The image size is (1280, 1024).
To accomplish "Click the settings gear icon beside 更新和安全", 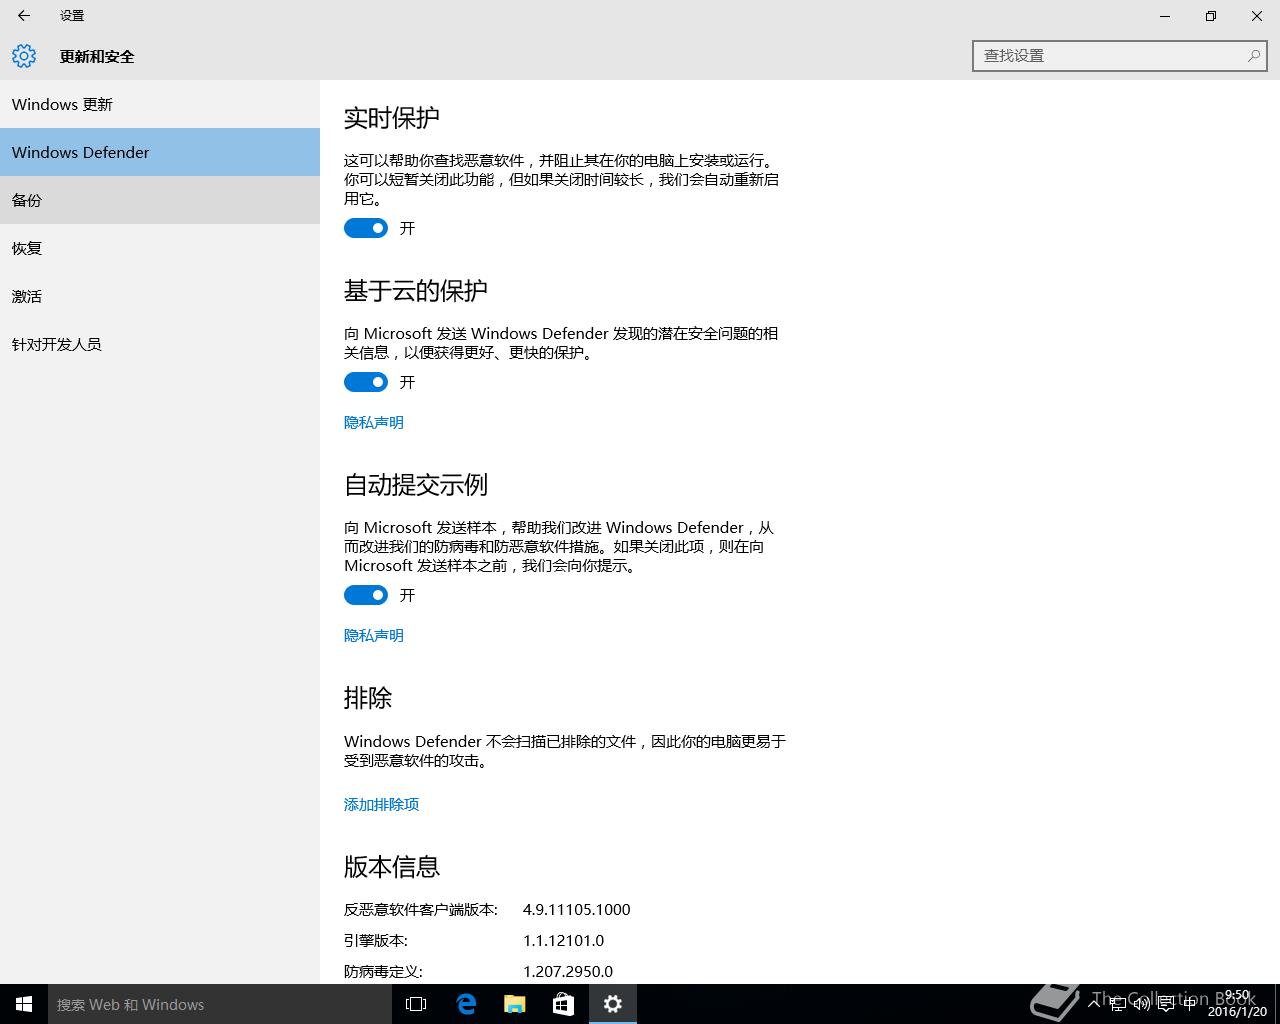I will coord(24,56).
